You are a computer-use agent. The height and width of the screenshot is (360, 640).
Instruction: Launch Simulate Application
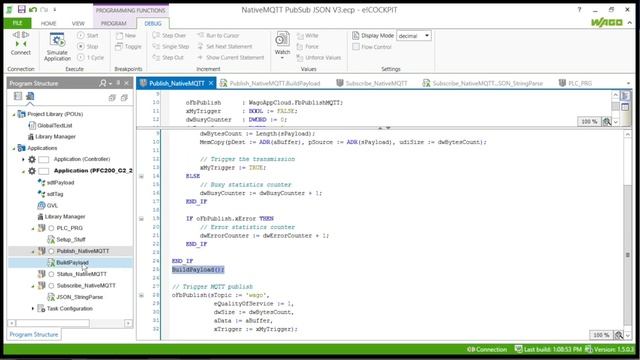click(x=57, y=47)
